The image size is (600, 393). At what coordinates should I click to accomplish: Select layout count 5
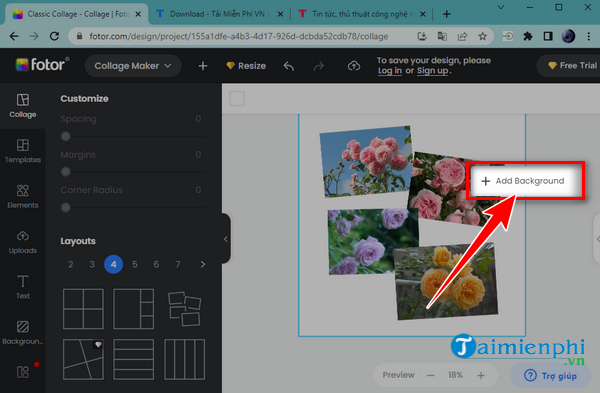click(135, 264)
